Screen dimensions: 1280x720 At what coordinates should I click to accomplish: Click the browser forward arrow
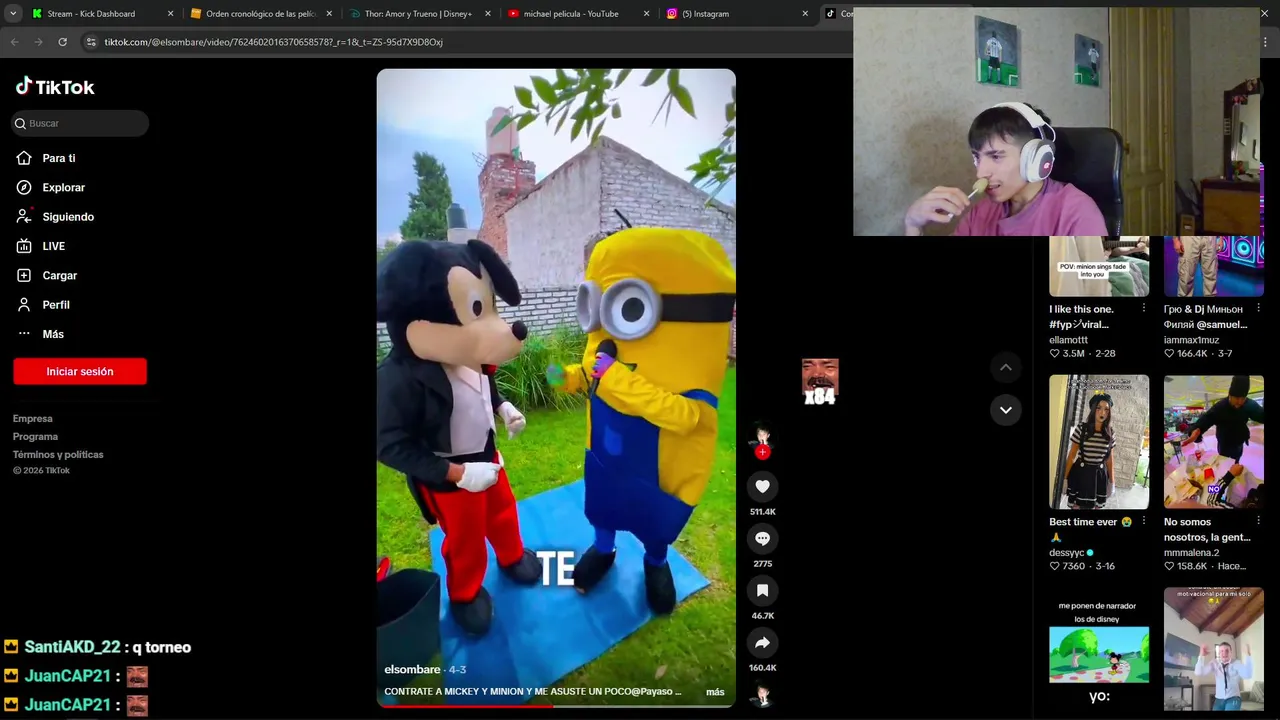click(x=38, y=42)
